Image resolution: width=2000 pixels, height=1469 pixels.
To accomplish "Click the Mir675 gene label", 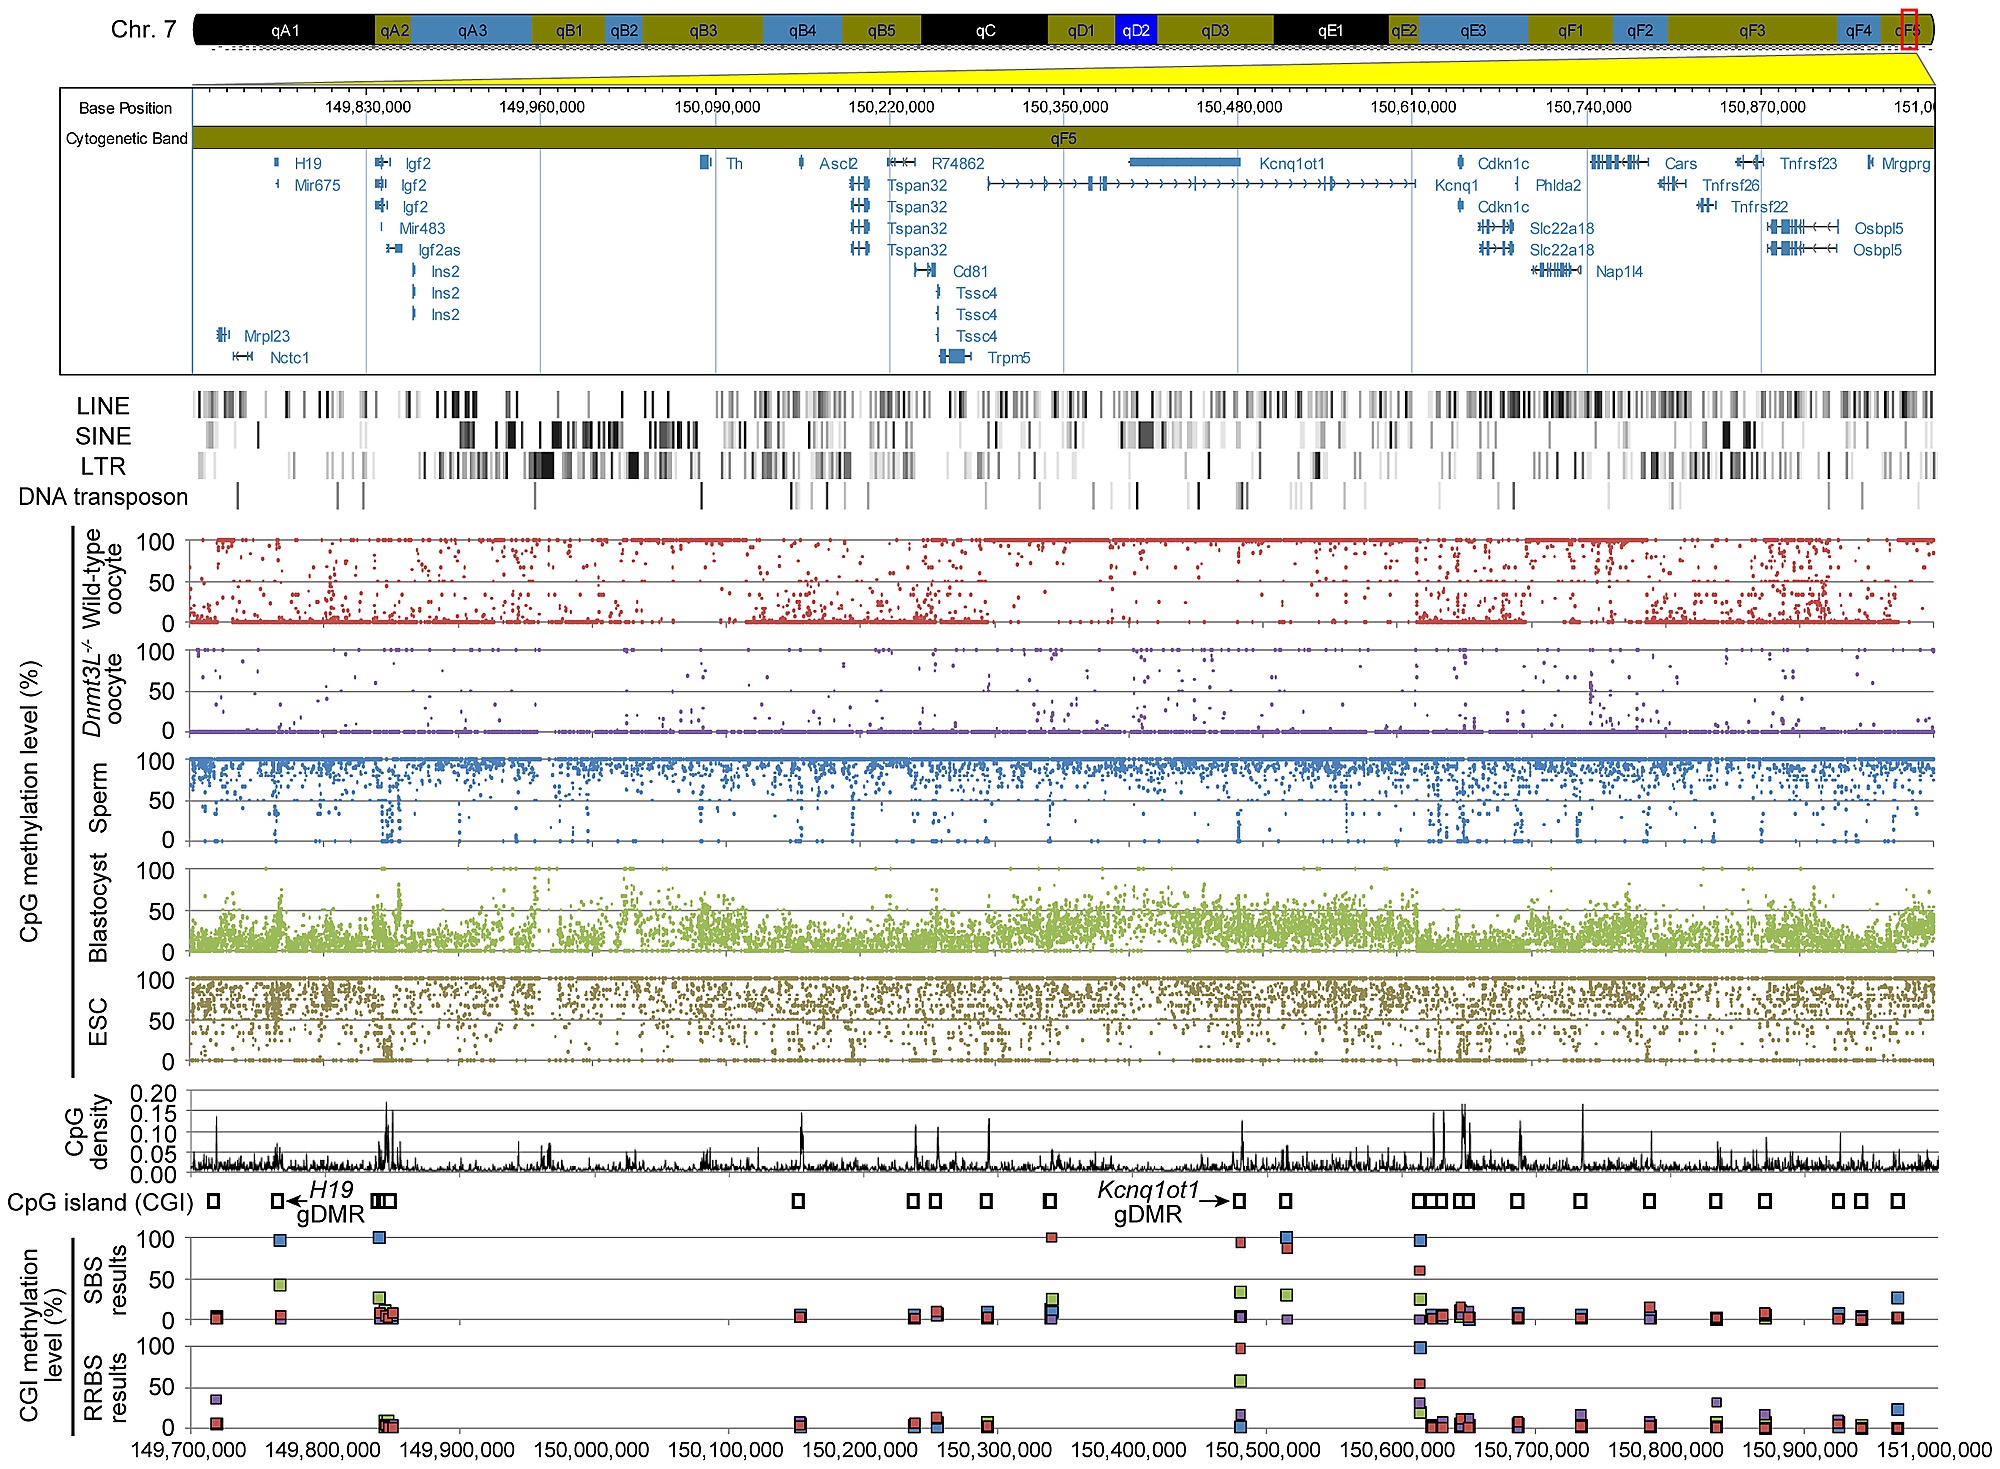I will 317,185.
